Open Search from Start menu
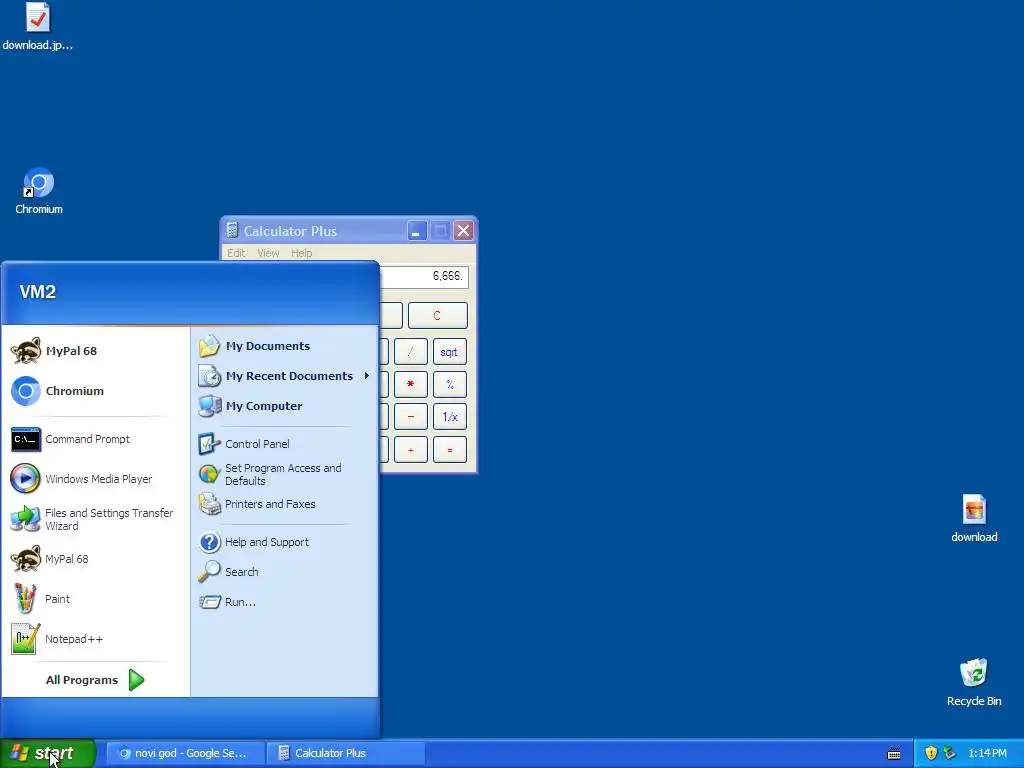 pyautogui.click(x=284, y=572)
